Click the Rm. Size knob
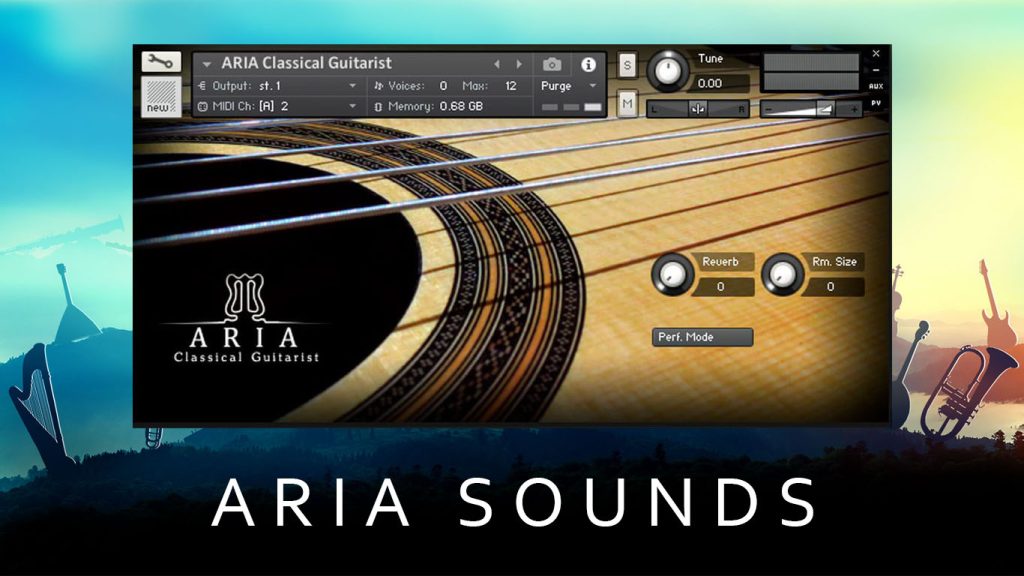 click(x=782, y=274)
